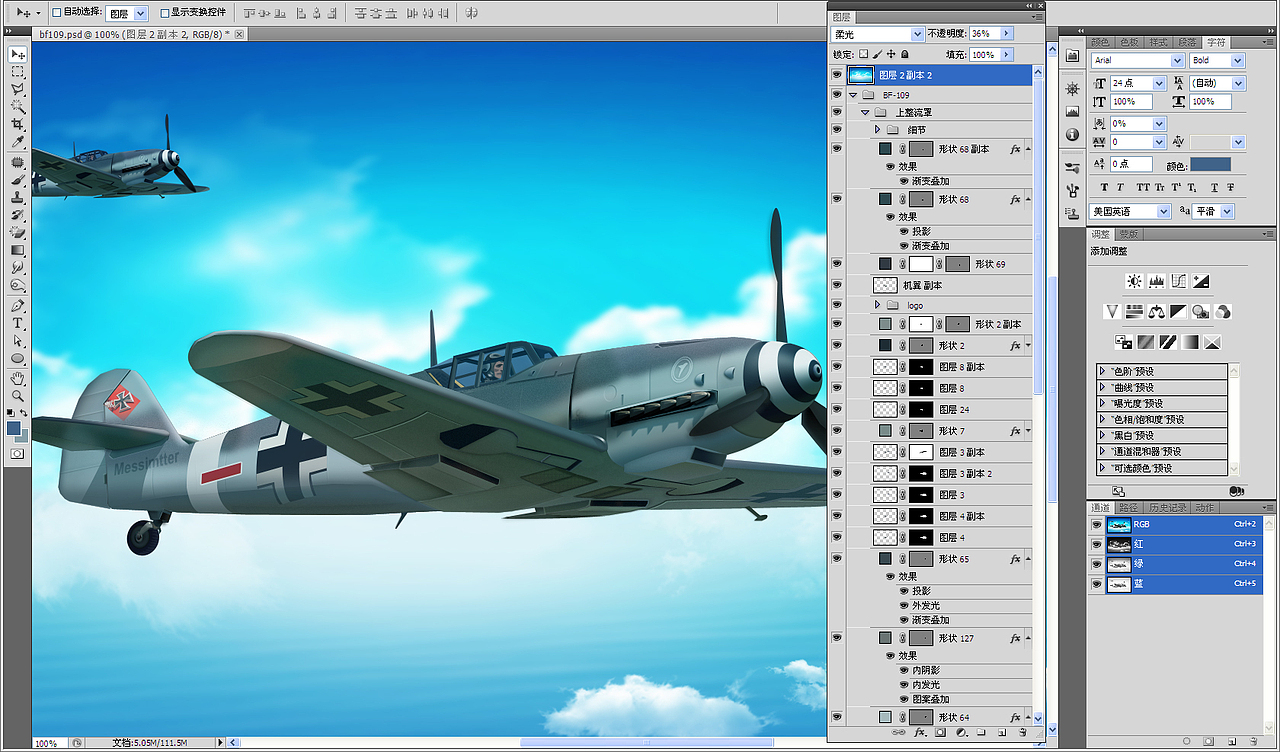This screenshot has width=1280, height=752.
Task: Add a Black & White adjustment layer
Action: [1178, 311]
